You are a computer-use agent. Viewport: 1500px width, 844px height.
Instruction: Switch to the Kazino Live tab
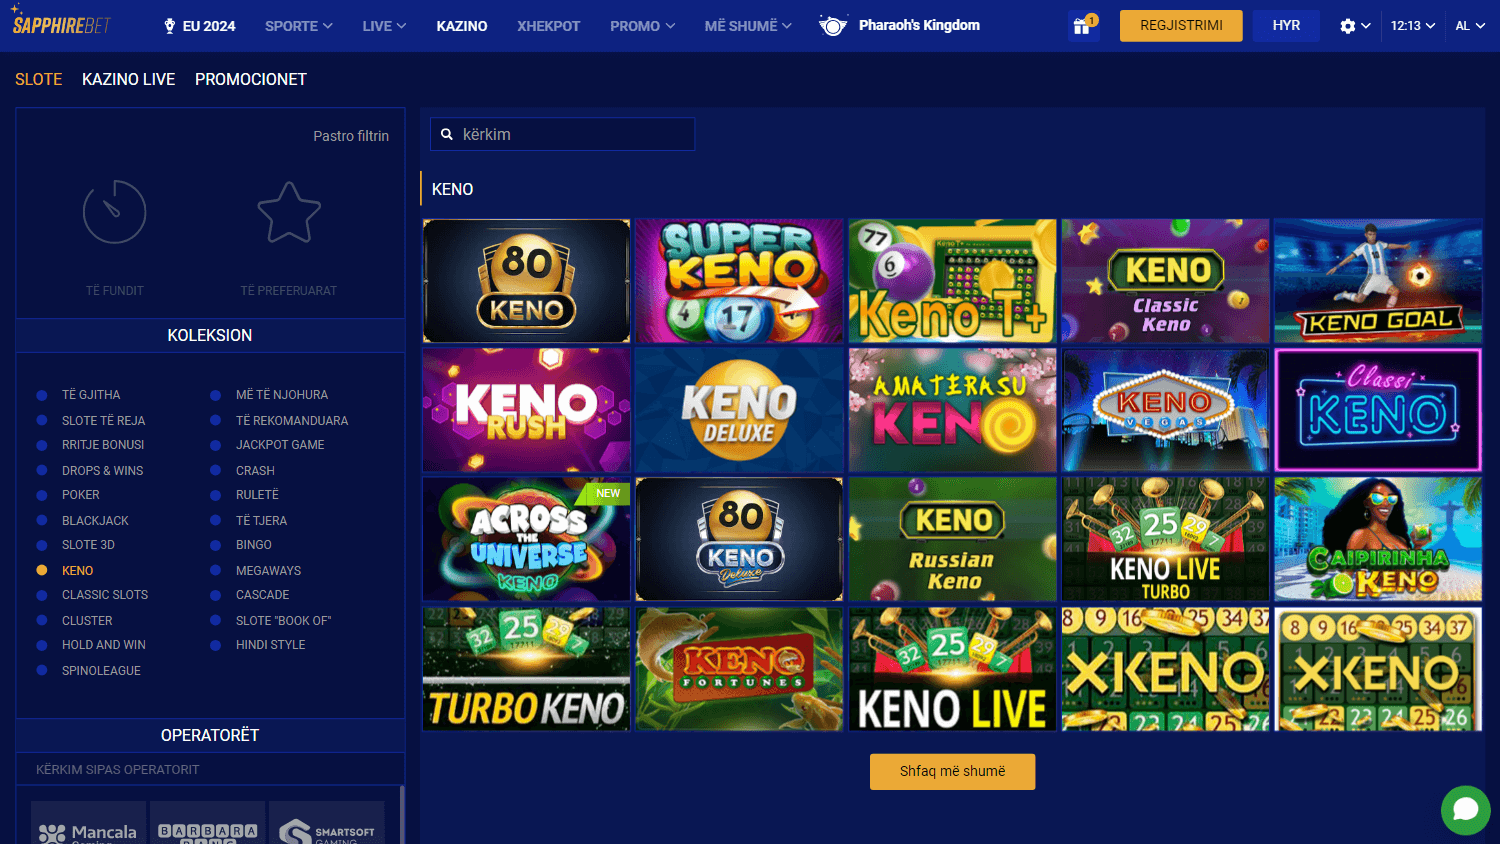point(129,79)
